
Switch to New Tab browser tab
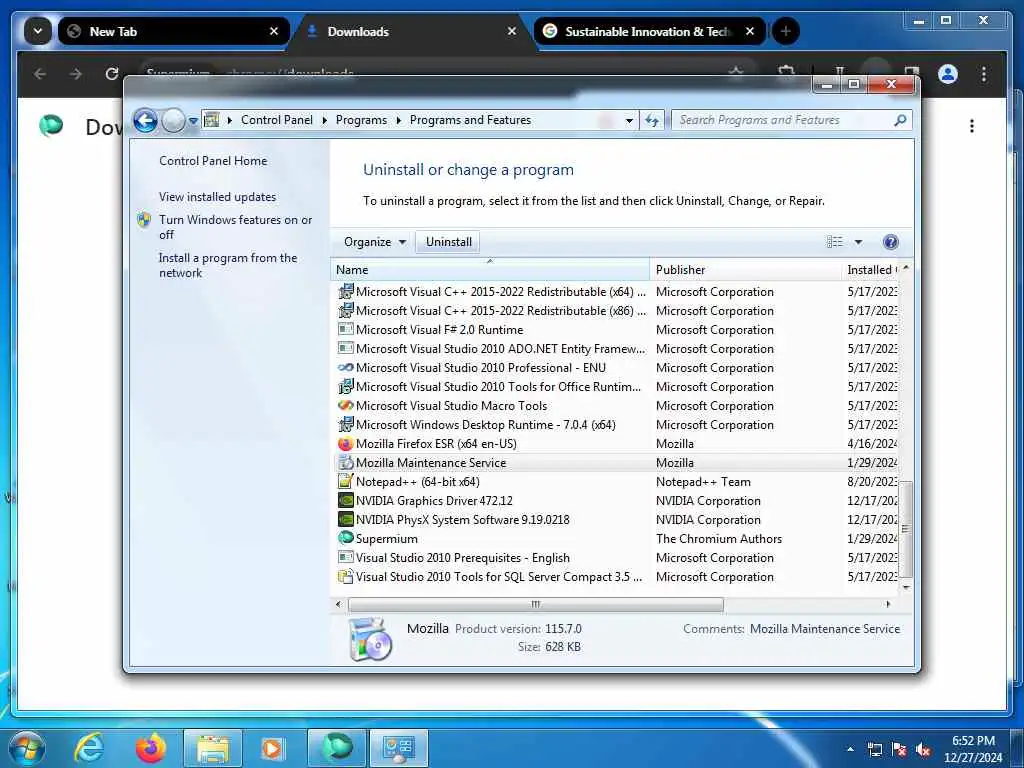[173, 31]
